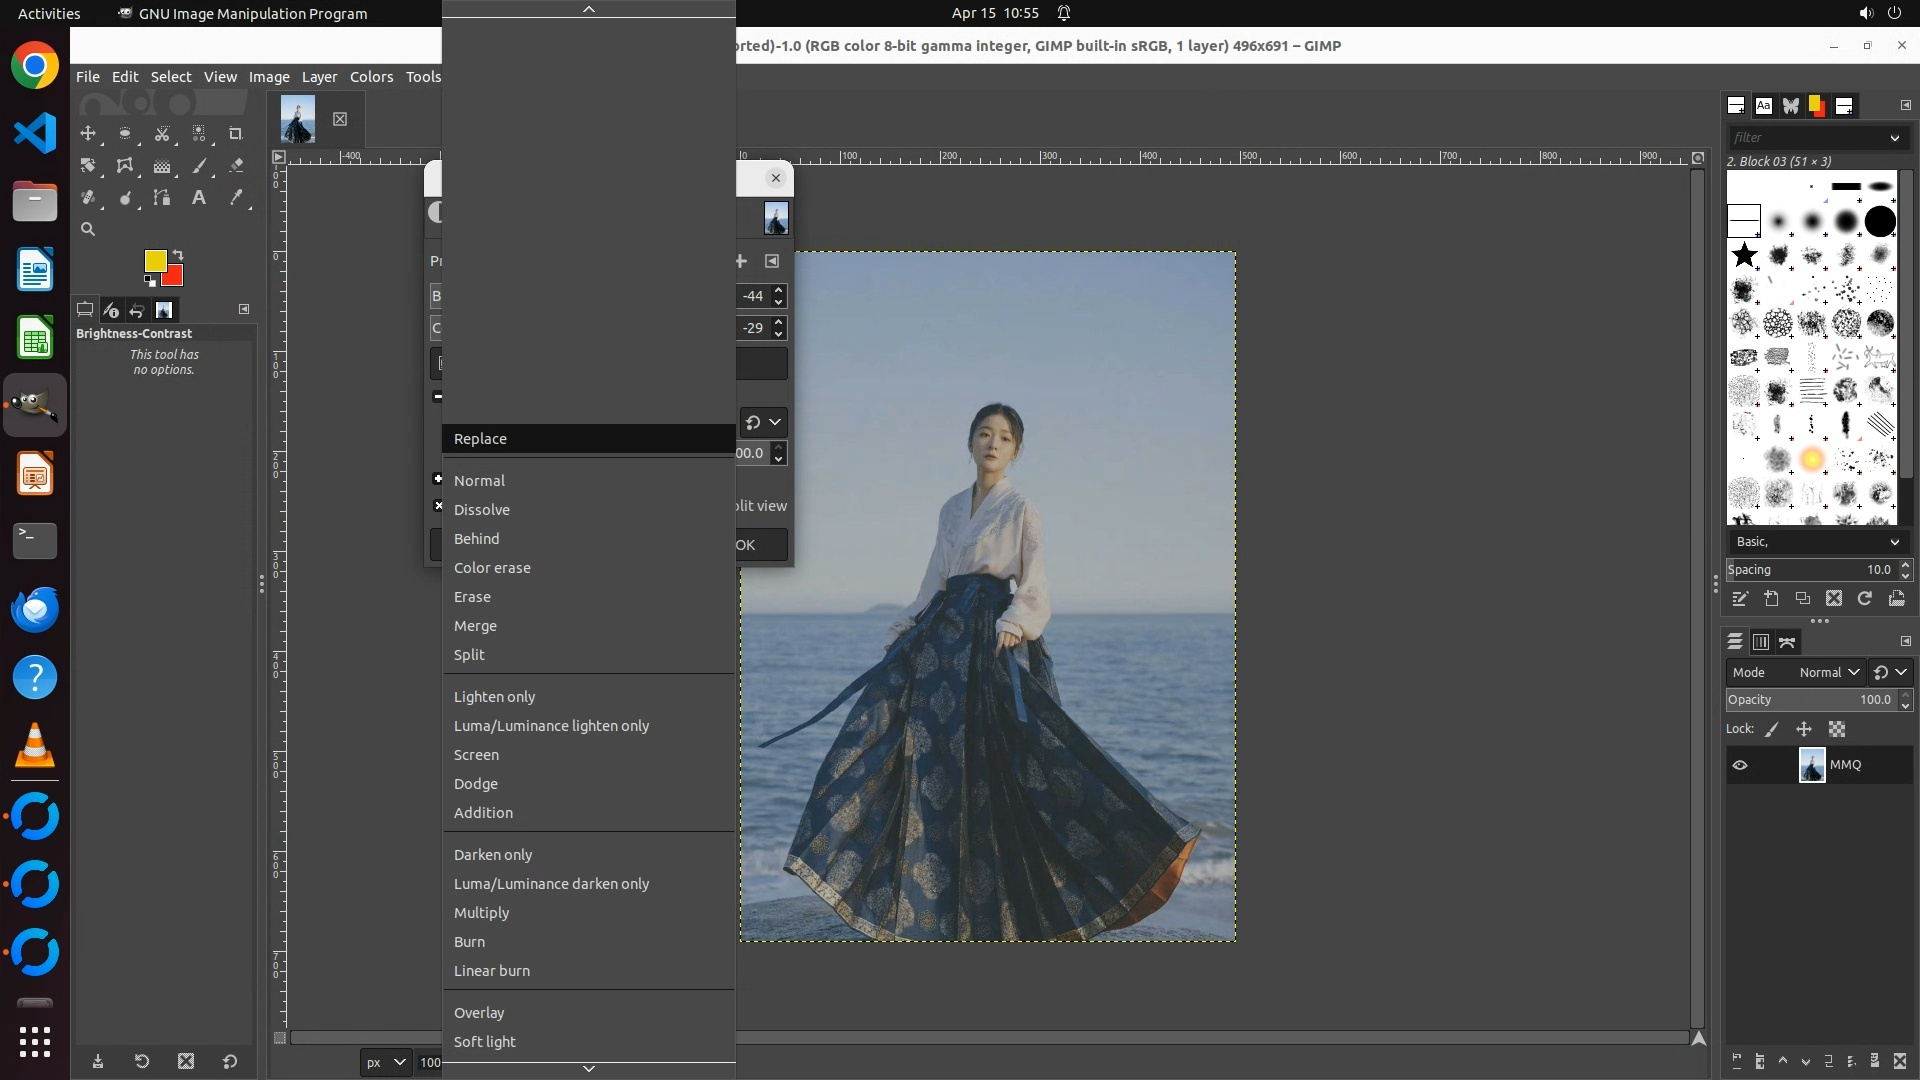Open the Colors menu

coord(371,77)
